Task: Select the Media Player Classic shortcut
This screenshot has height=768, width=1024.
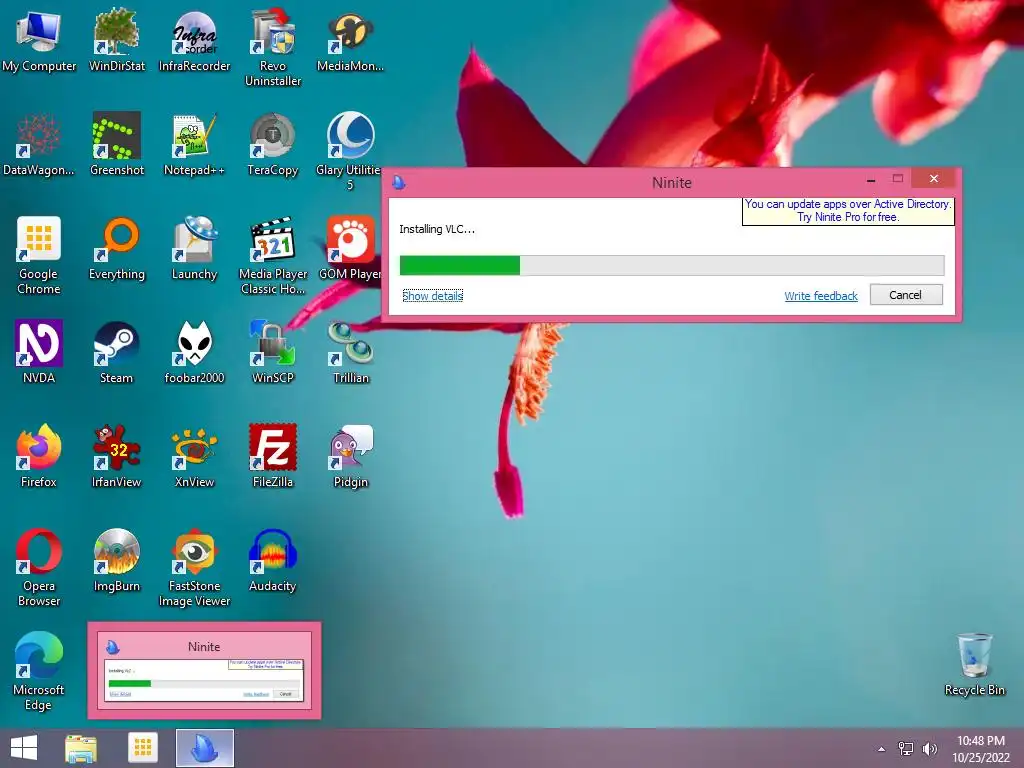Action: coord(273,256)
